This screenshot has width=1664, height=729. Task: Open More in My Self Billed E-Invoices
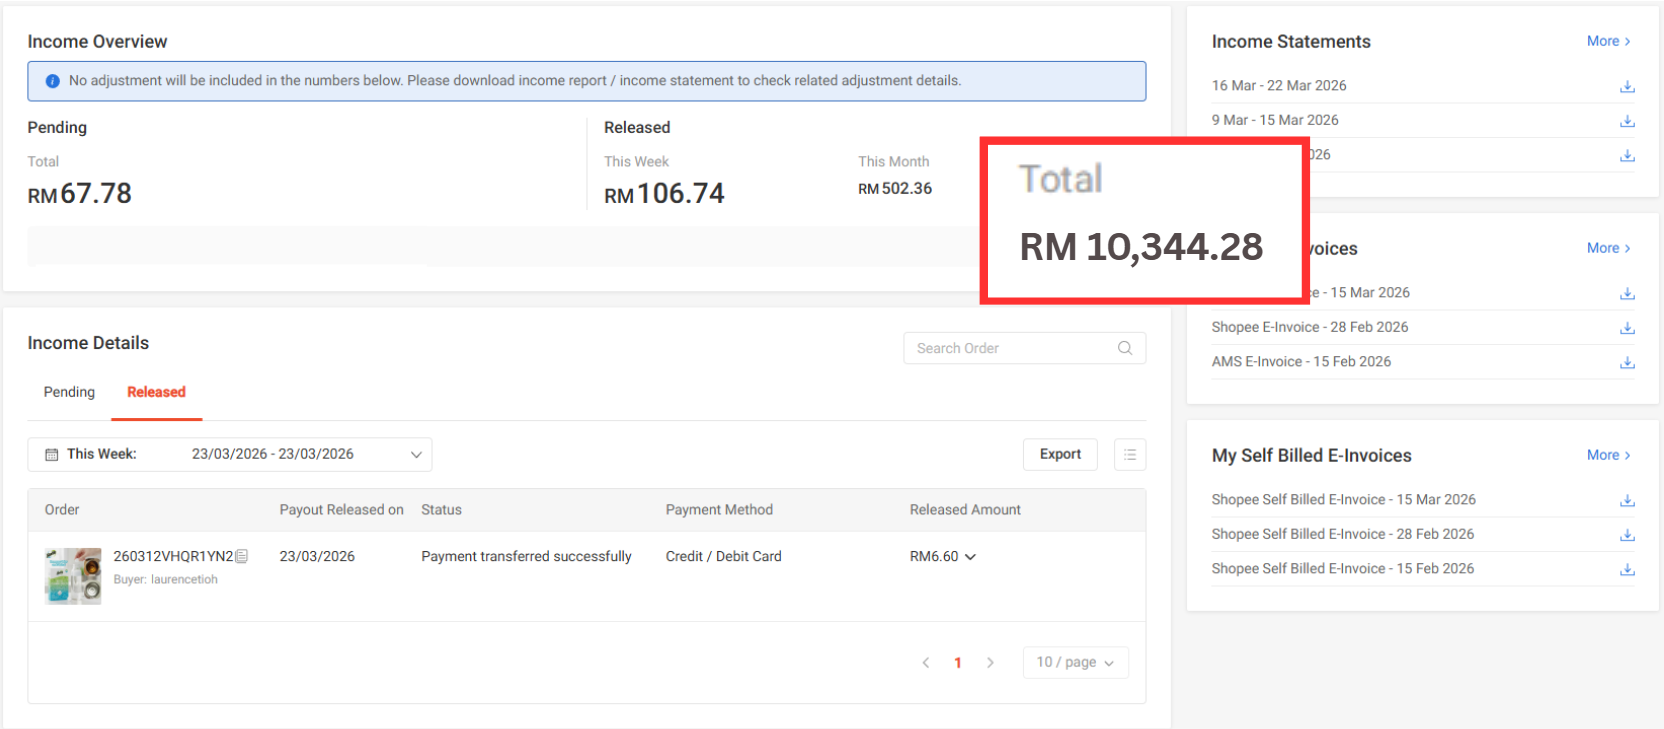[x=1608, y=455]
